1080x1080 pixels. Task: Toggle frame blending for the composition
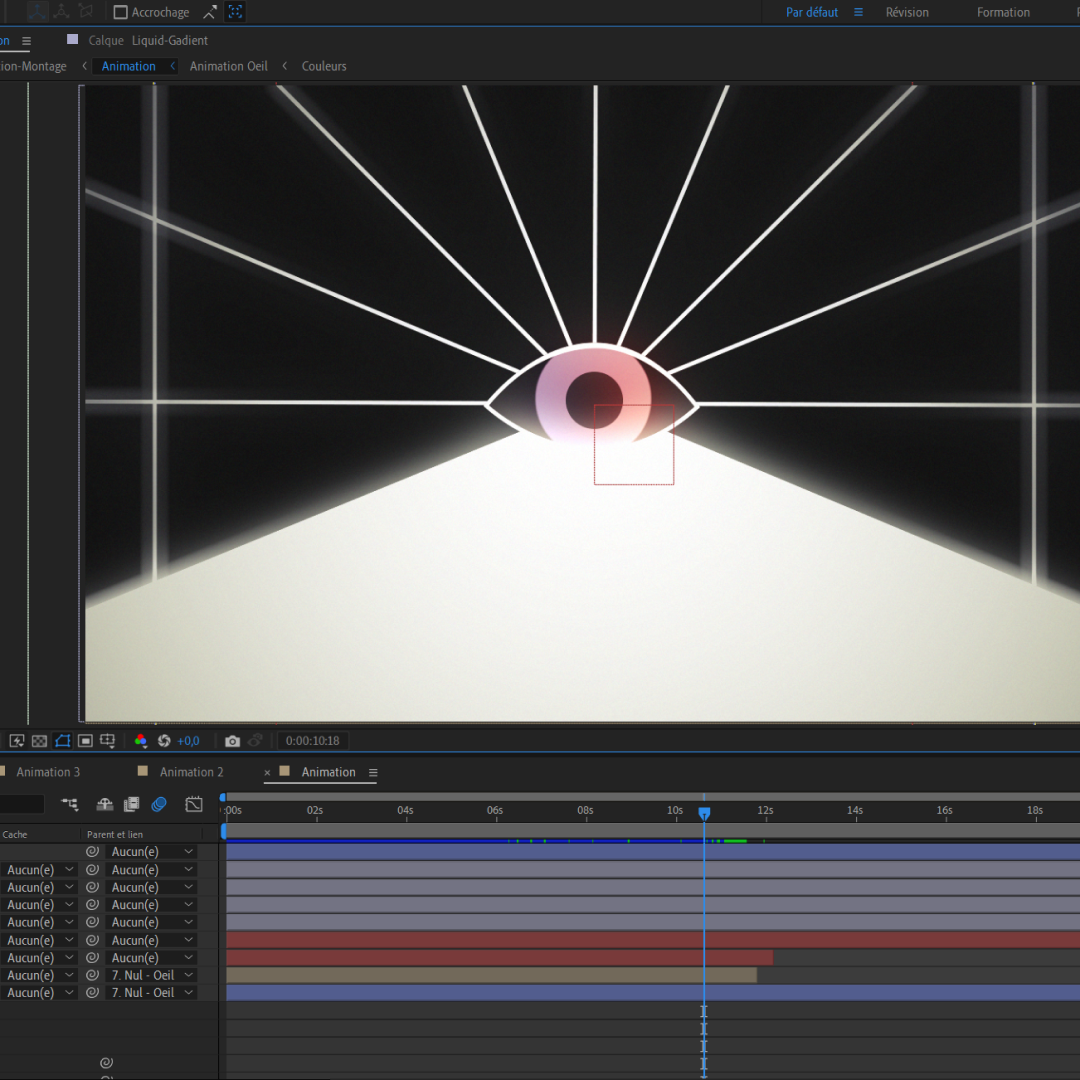click(x=131, y=804)
